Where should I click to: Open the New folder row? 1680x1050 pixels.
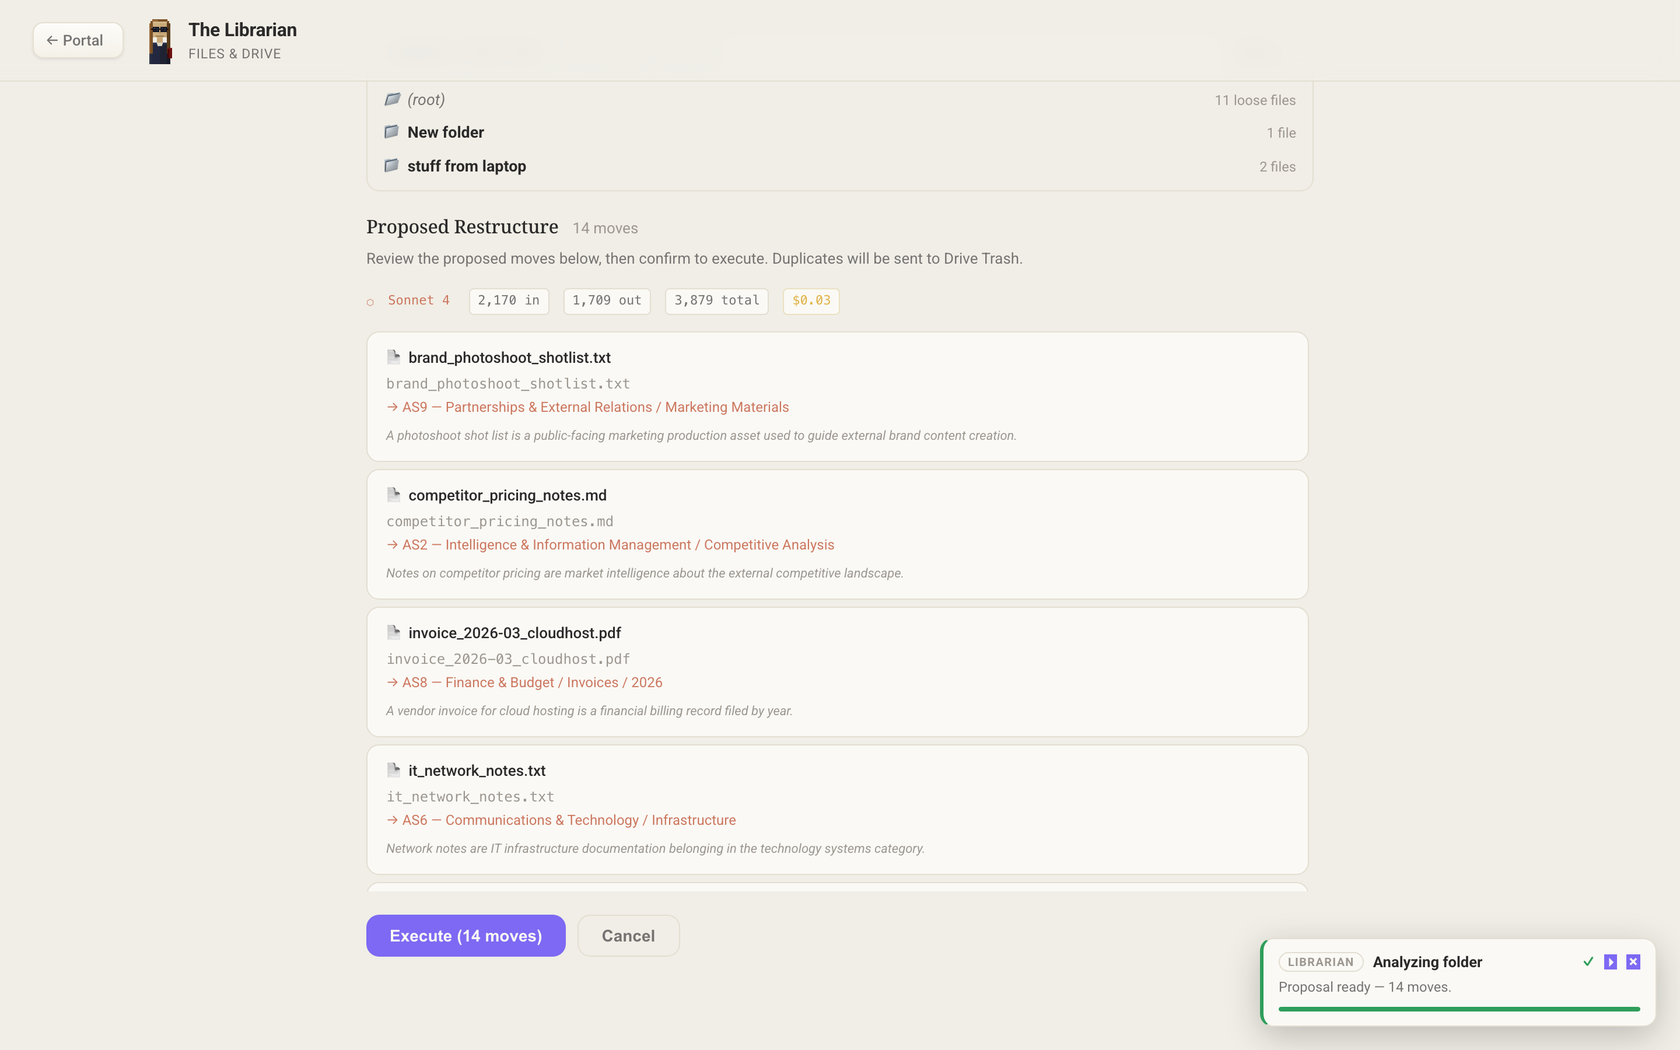click(x=840, y=132)
